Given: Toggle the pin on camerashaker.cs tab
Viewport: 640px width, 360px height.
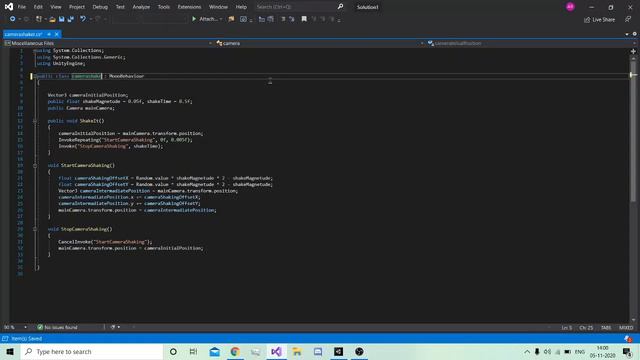Looking at the screenshot, I should coord(49,34).
